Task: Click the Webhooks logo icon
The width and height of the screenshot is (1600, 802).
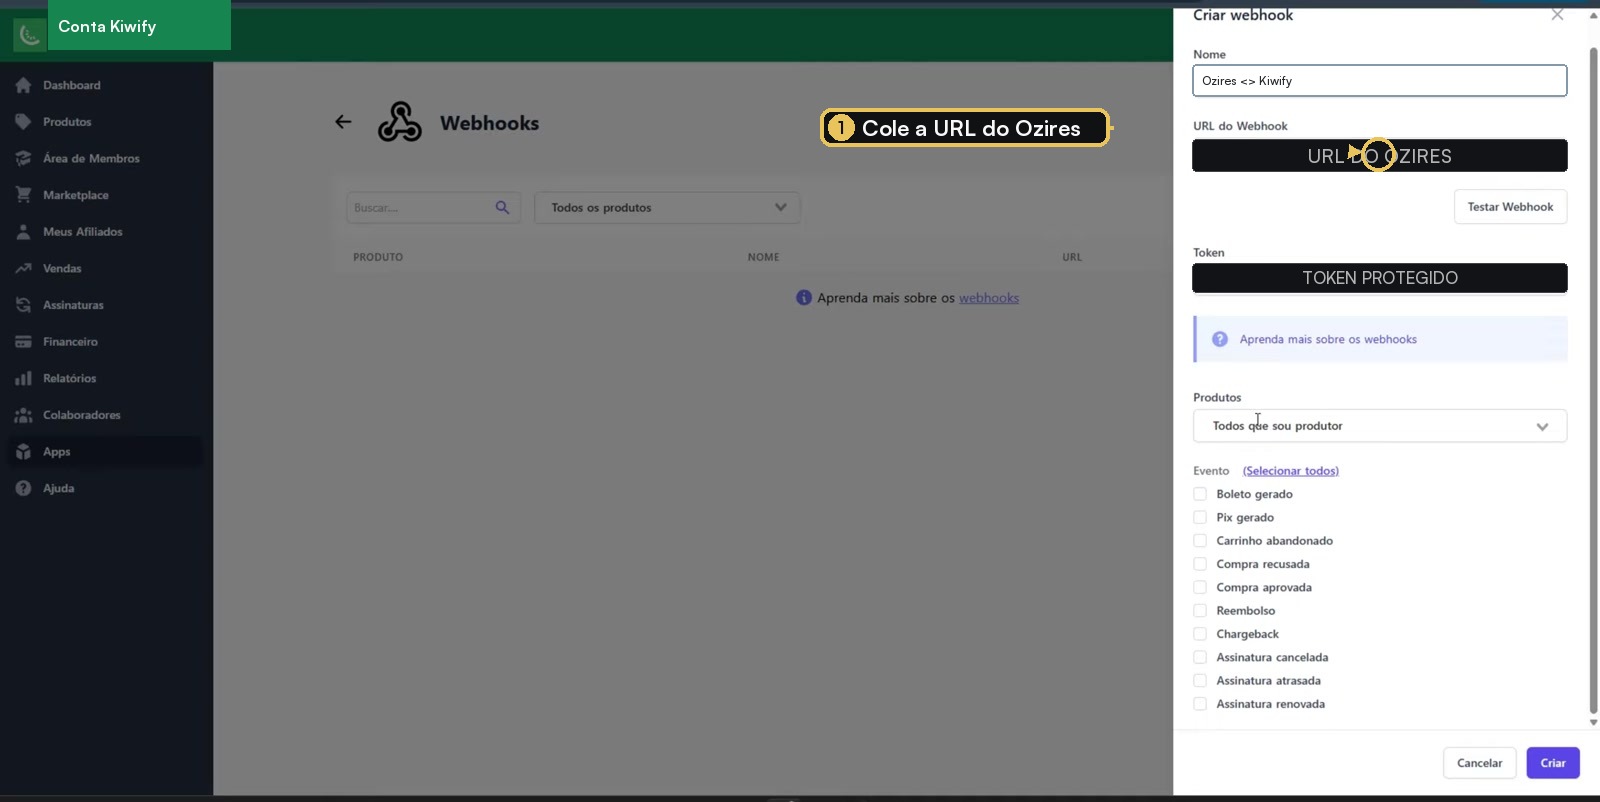Action: (399, 122)
